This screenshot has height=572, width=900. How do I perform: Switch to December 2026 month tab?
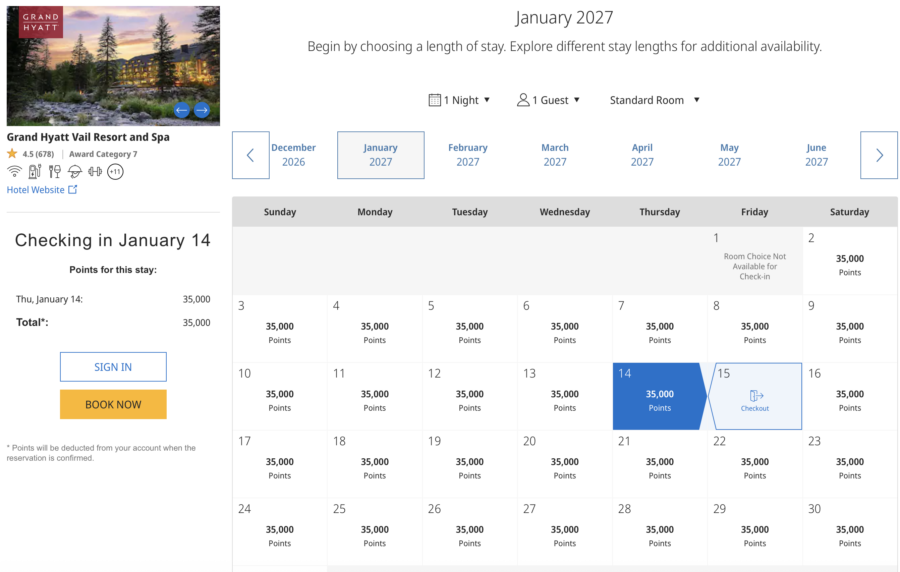[293, 155]
